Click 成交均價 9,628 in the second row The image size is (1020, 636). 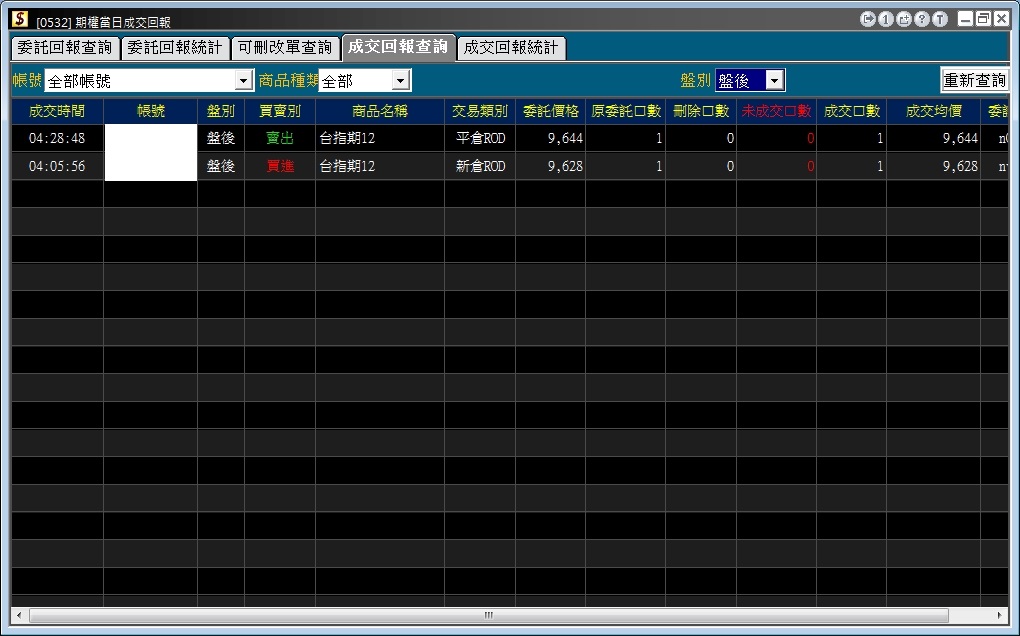coord(933,166)
